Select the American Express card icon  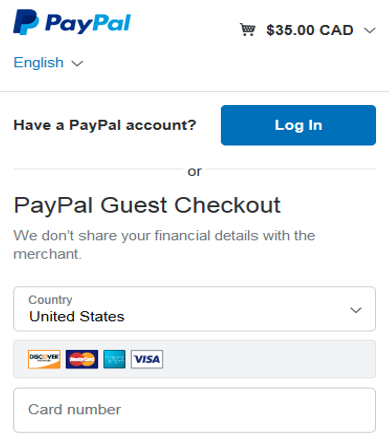pyautogui.click(x=114, y=359)
